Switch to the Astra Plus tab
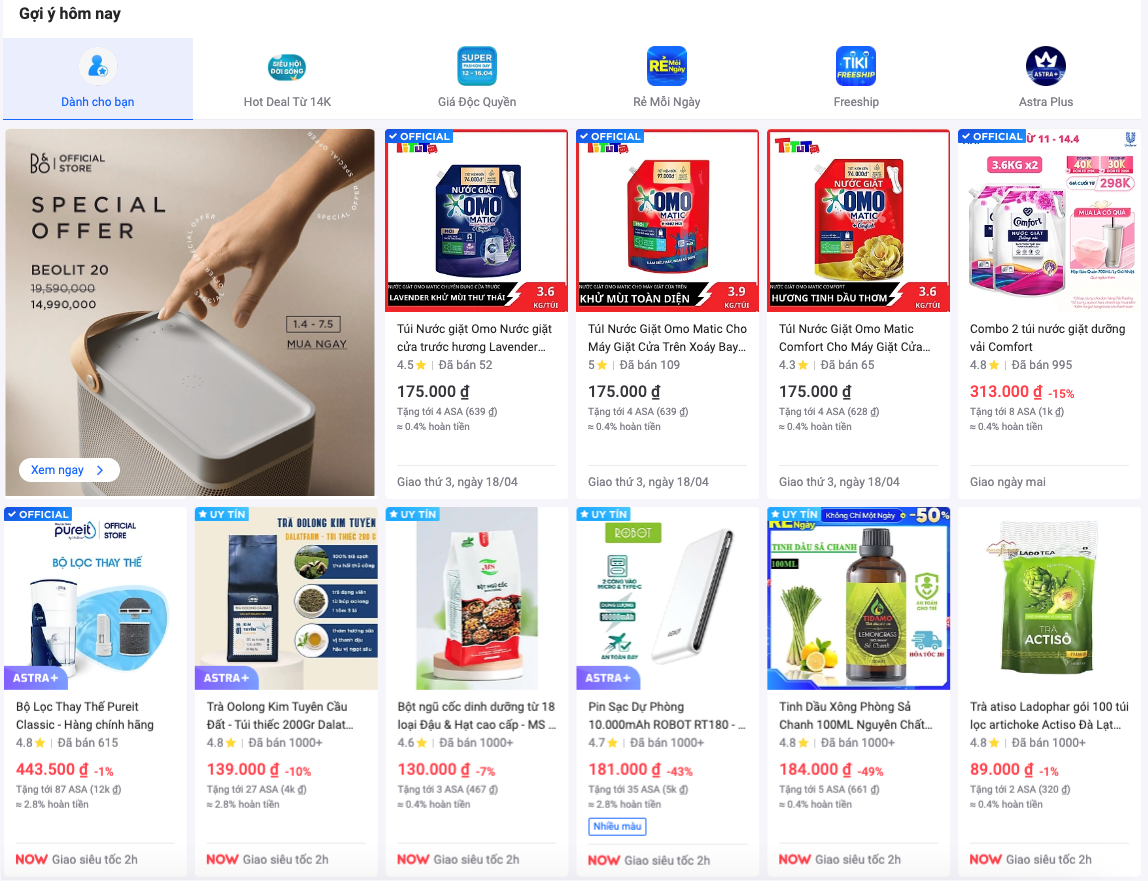Viewport: 1148px width, 881px height. (x=1046, y=79)
